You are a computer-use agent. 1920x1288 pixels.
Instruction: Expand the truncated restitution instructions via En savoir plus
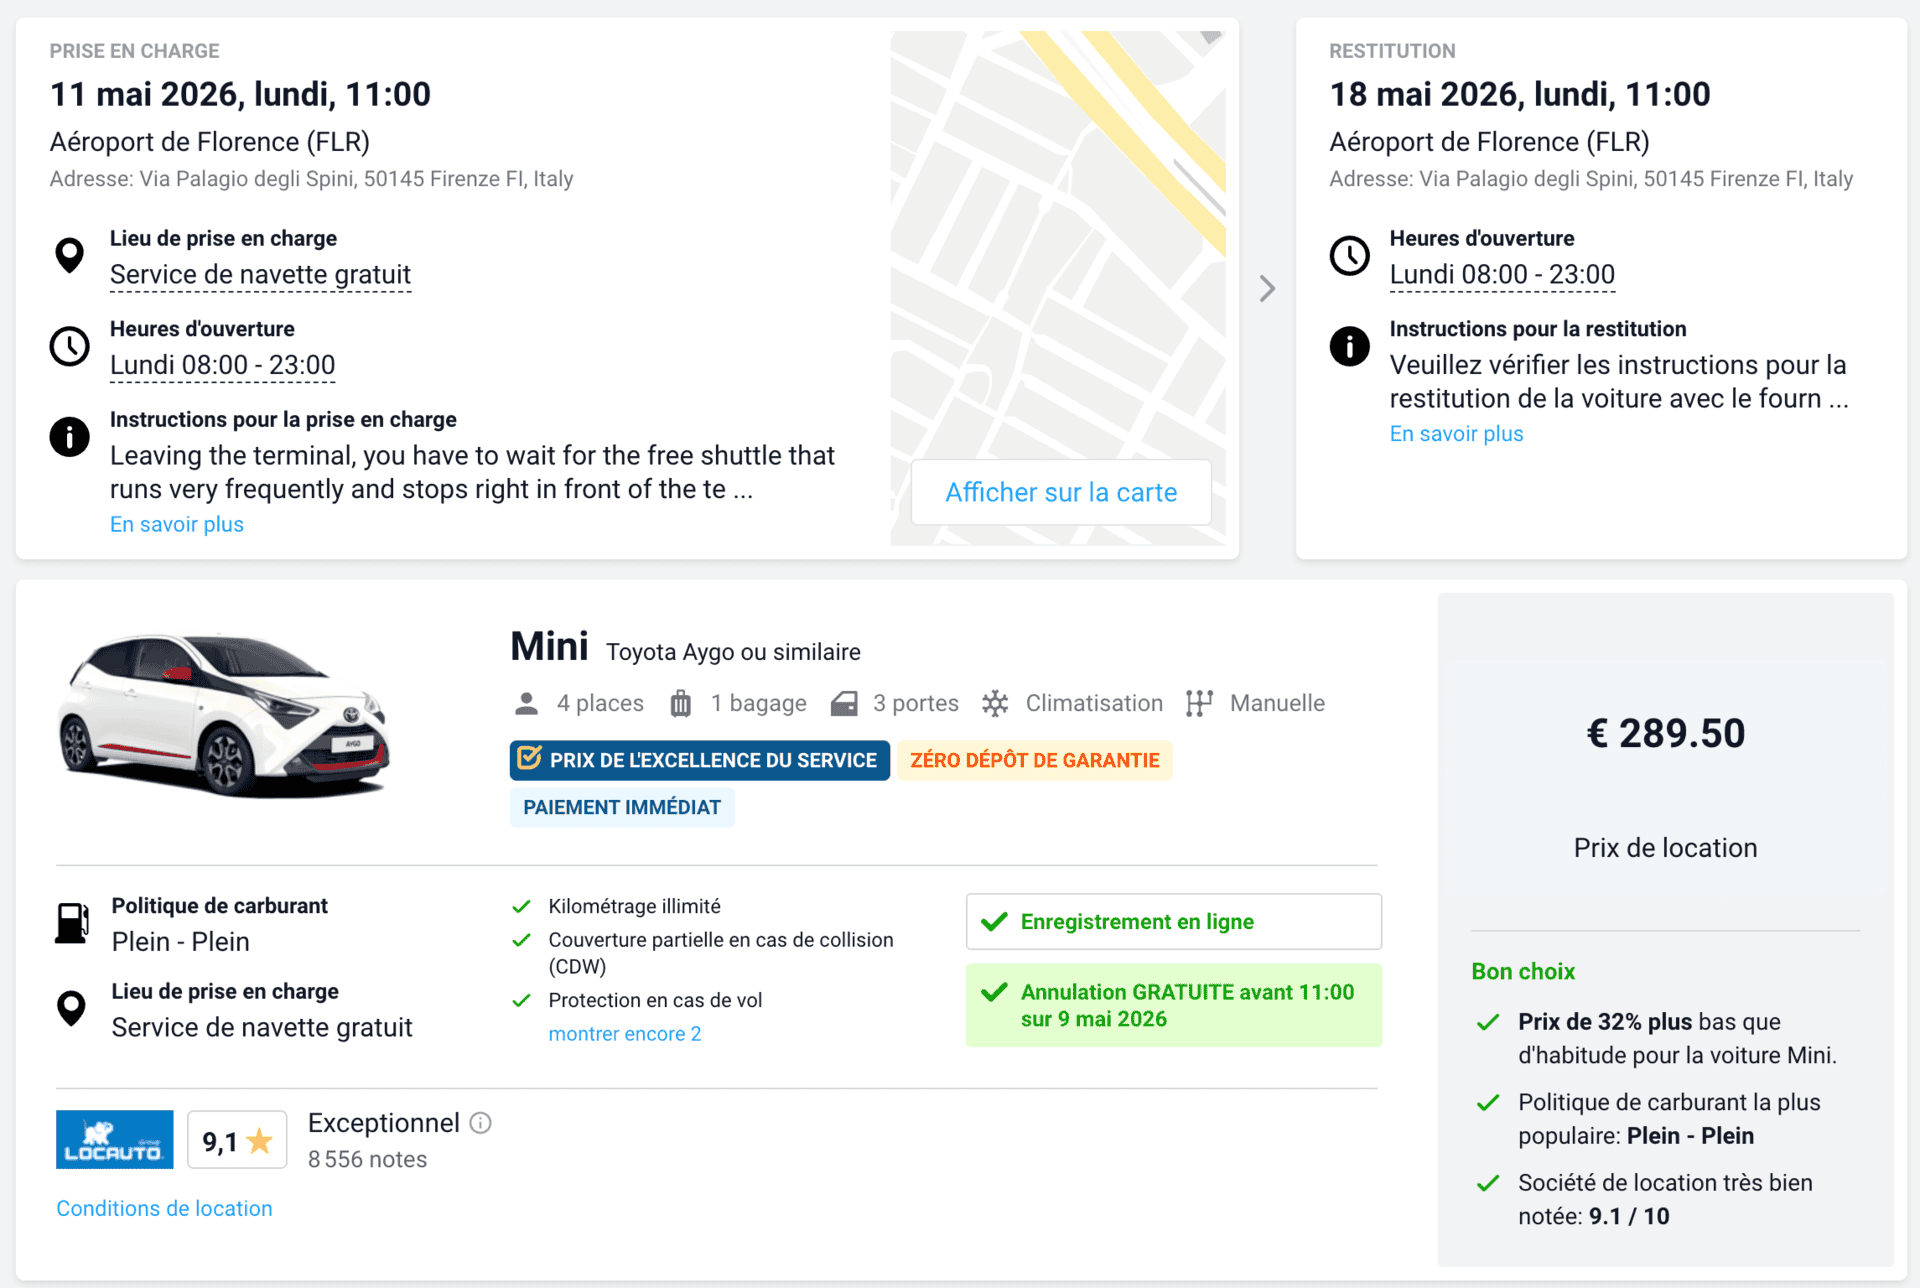pos(1456,433)
